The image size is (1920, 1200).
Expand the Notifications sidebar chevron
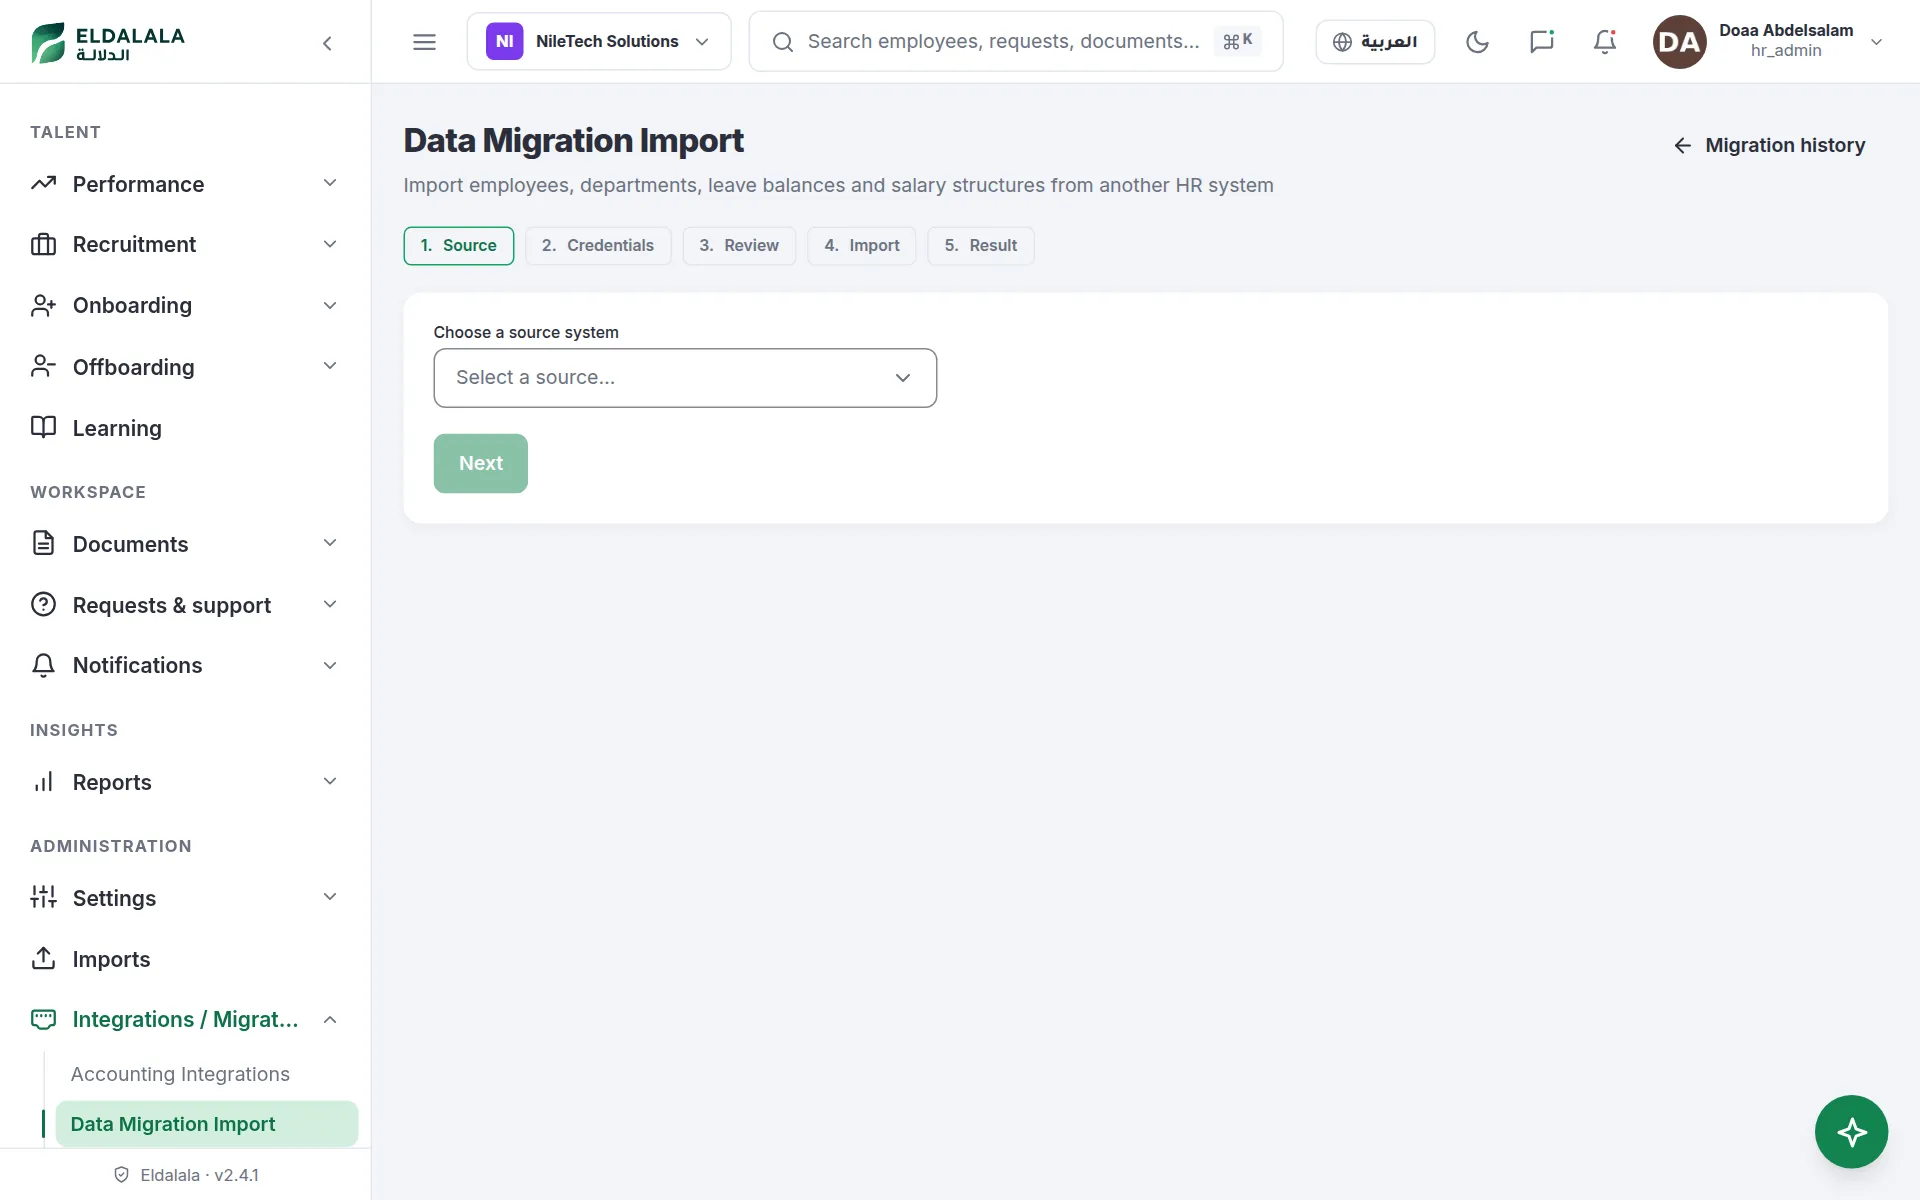click(330, 665)
